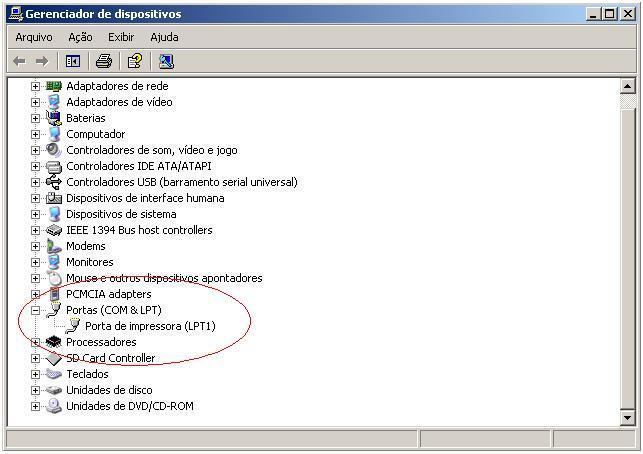Click the Modems phone icon
This screenshot has height=454, width=643.
coord(54,246)
